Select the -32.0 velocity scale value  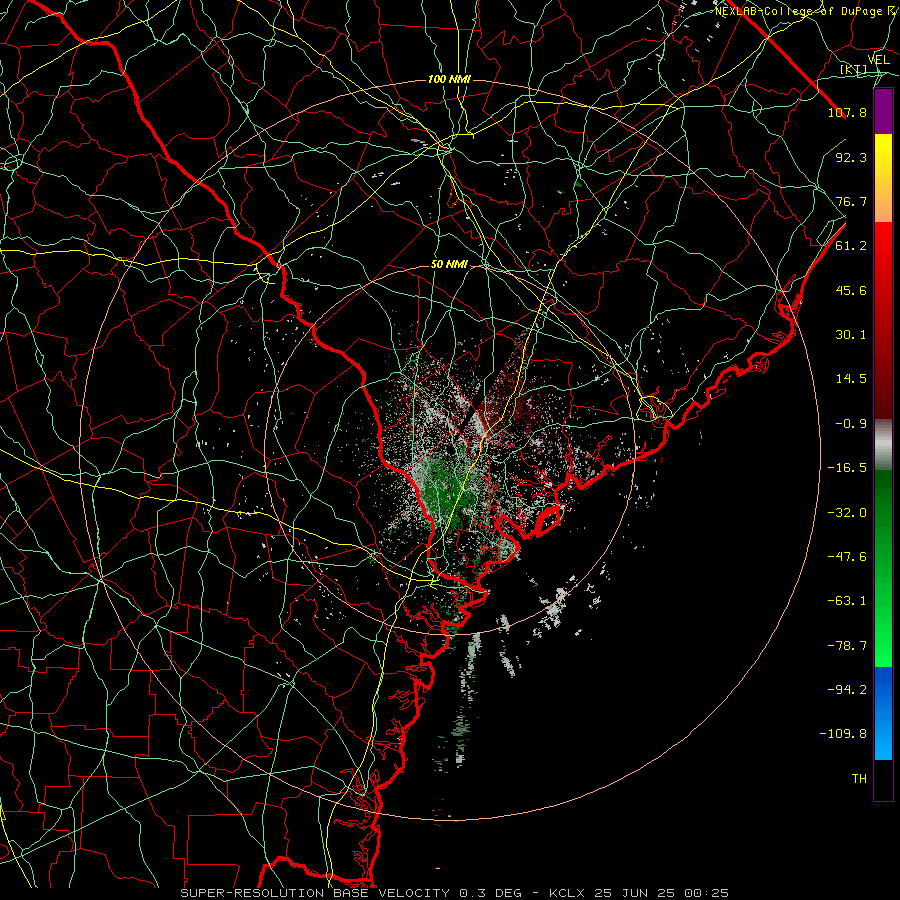[847, 513]
